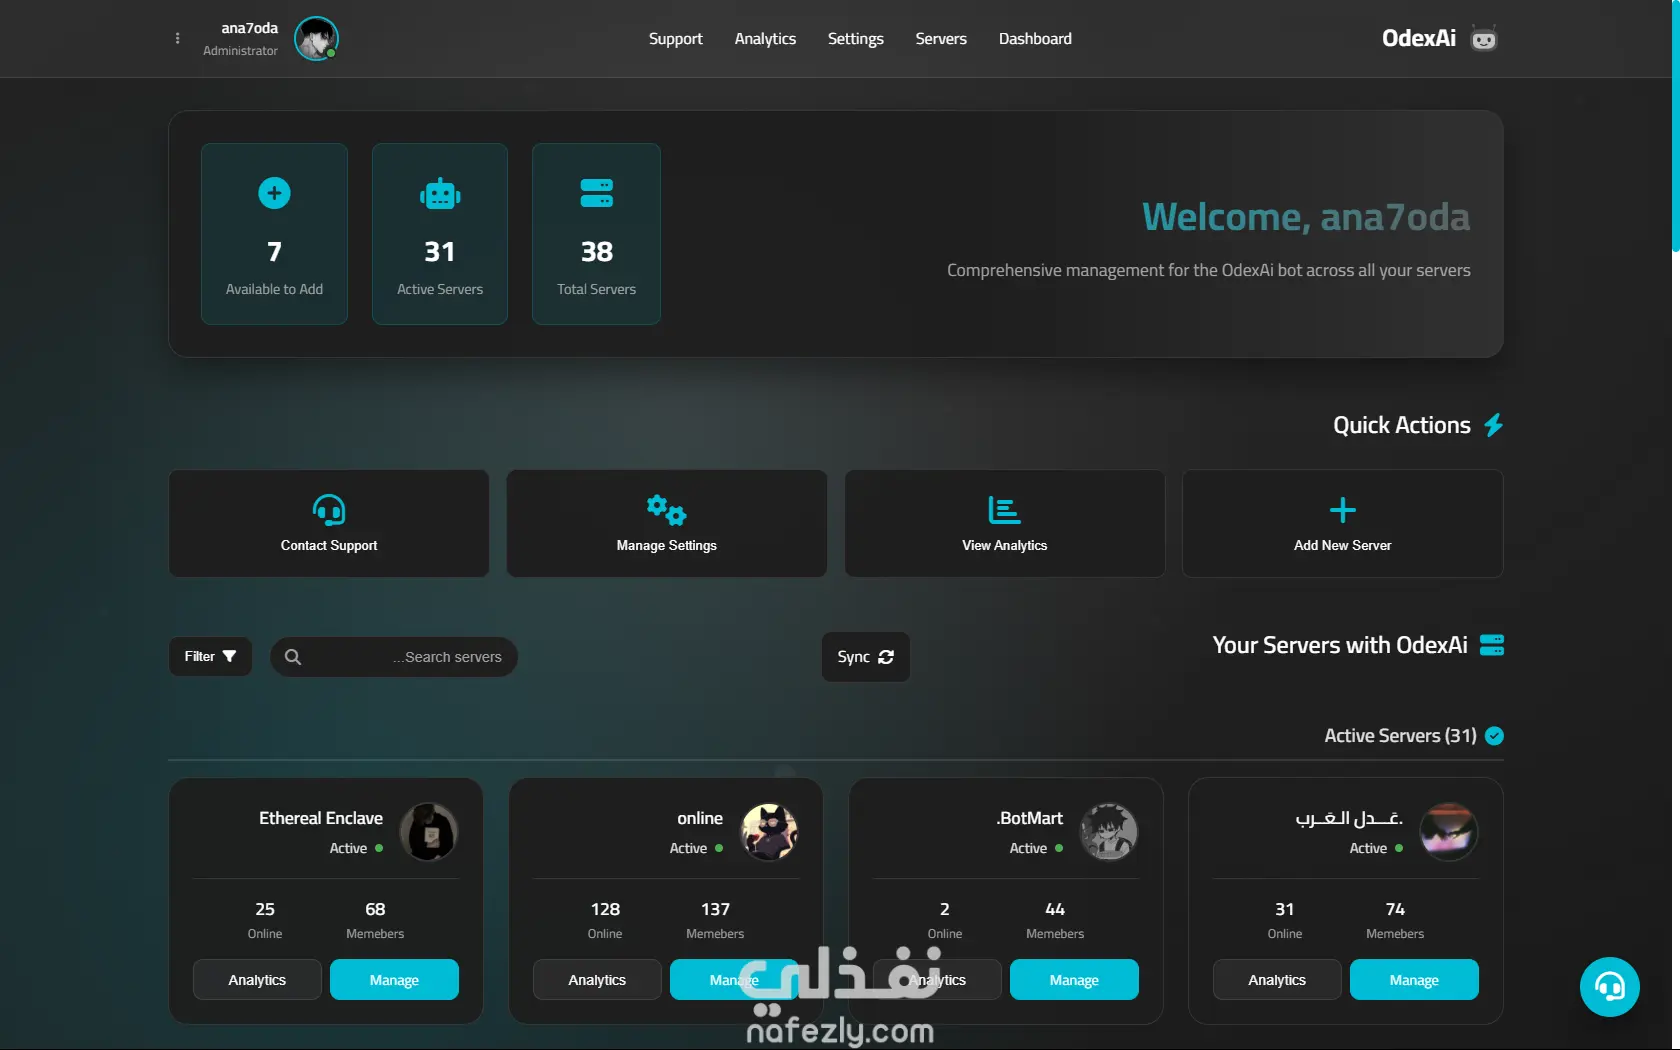The image size is (1680, 1050).
Task: Click the Arabic-named server avatar
Action: tap(1449, 832)
